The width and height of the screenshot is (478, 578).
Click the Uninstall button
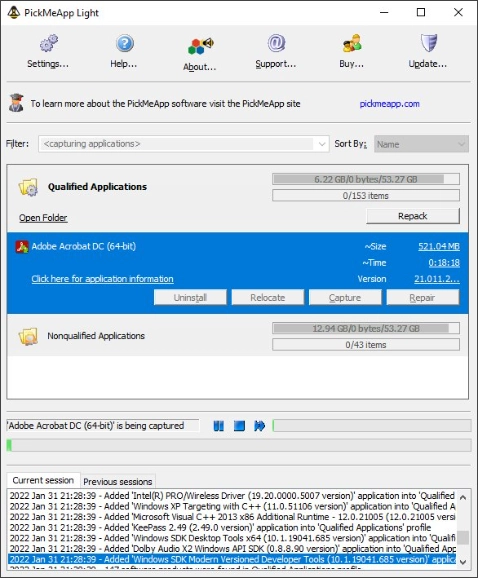[x=190, y=297]
